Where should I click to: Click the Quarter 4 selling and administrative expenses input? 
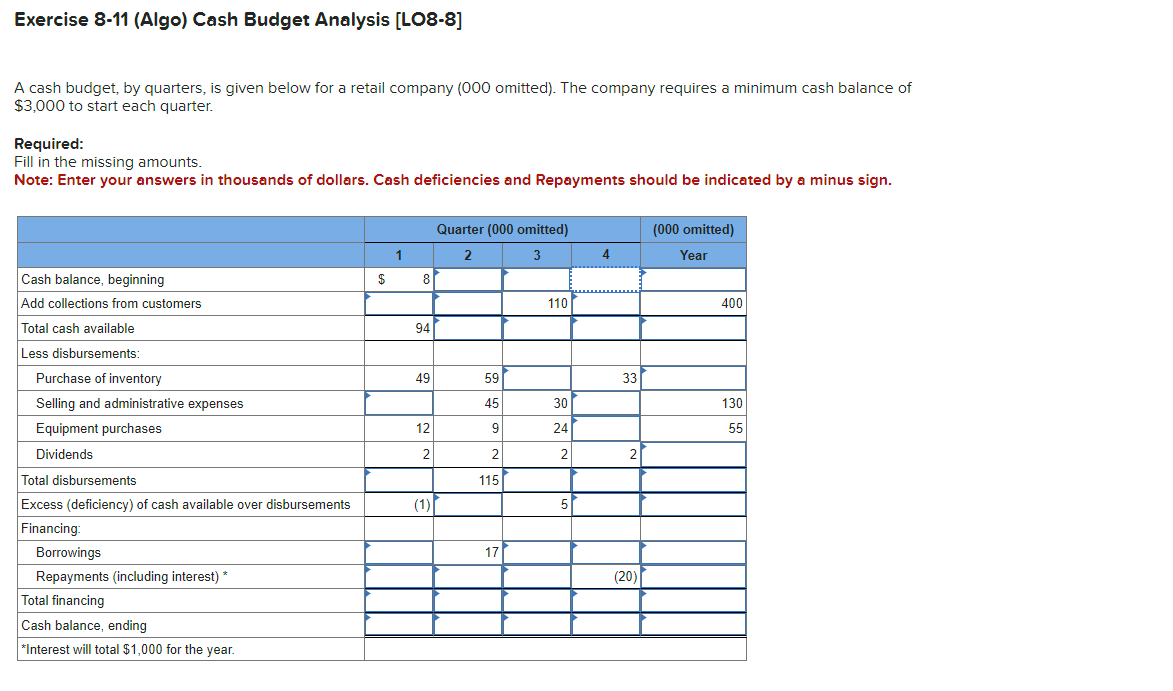605,403
